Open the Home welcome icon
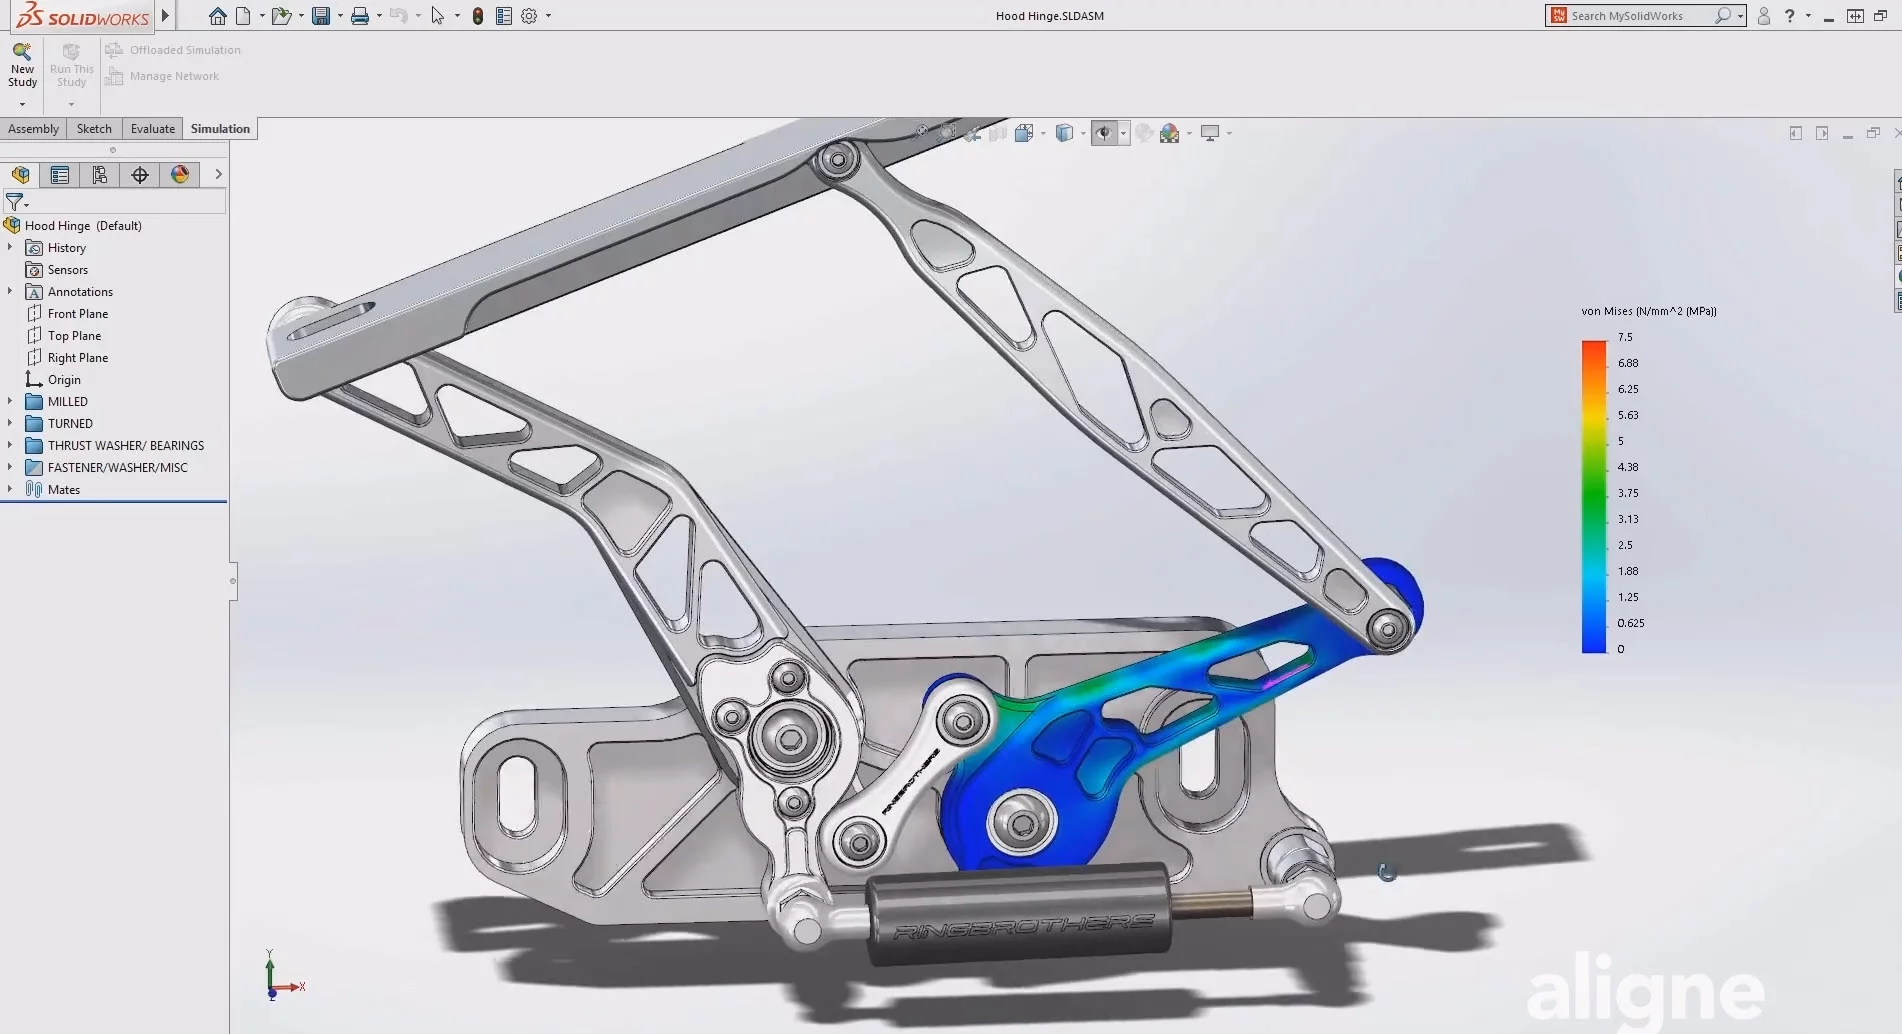 click(x=217, y=16)
